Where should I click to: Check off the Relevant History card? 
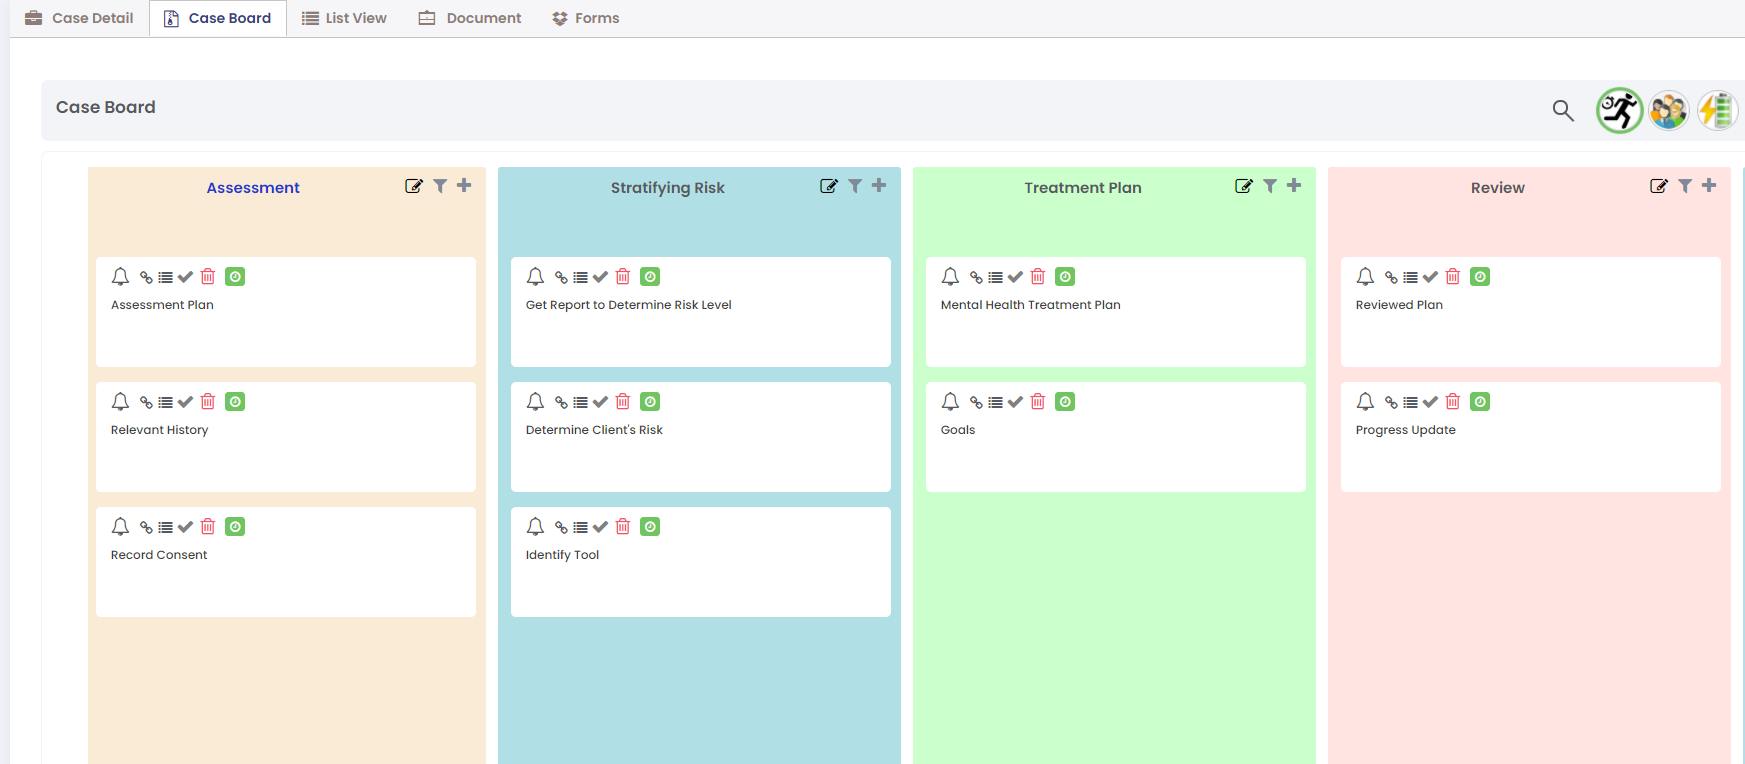[x=185, y=402]
